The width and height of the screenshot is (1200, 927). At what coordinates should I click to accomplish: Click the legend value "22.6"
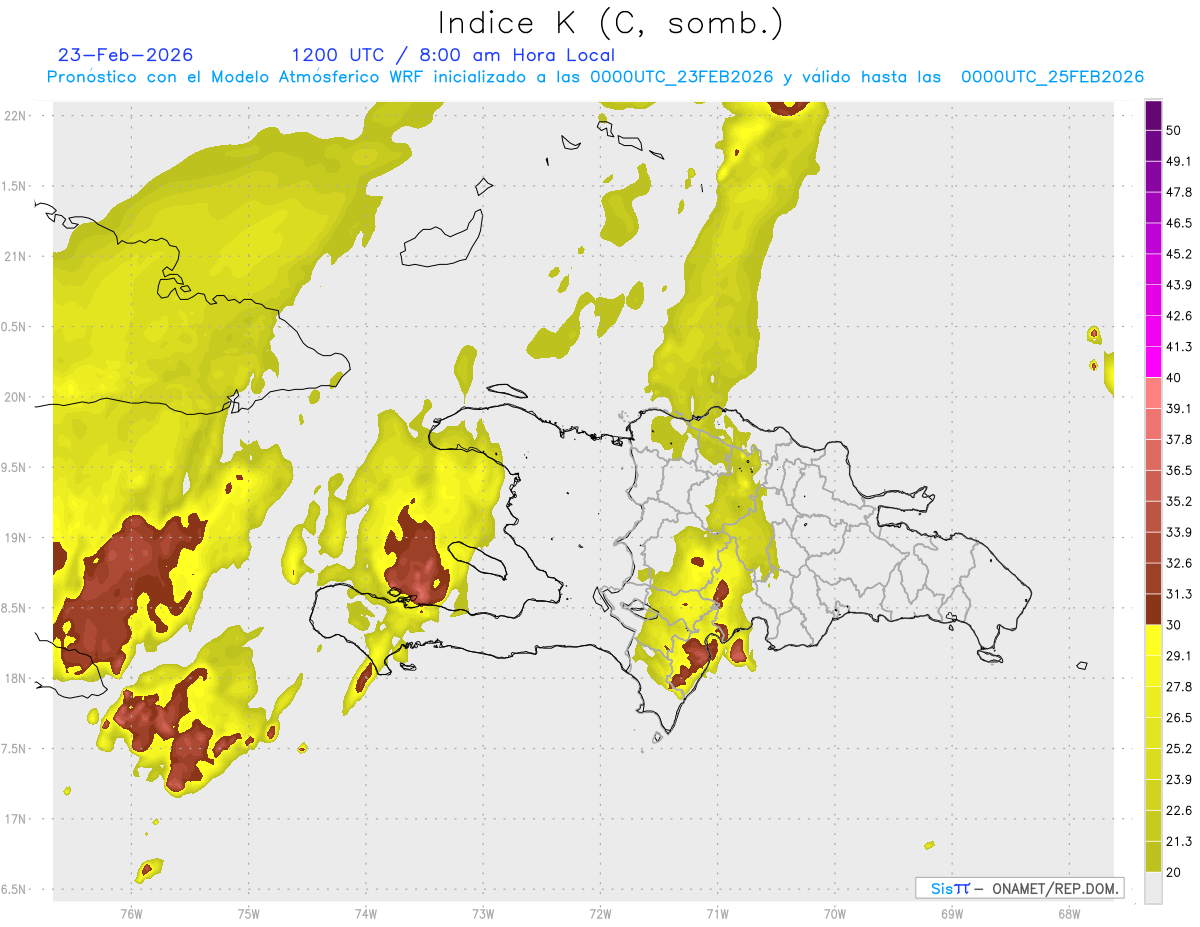(1179, 811)
